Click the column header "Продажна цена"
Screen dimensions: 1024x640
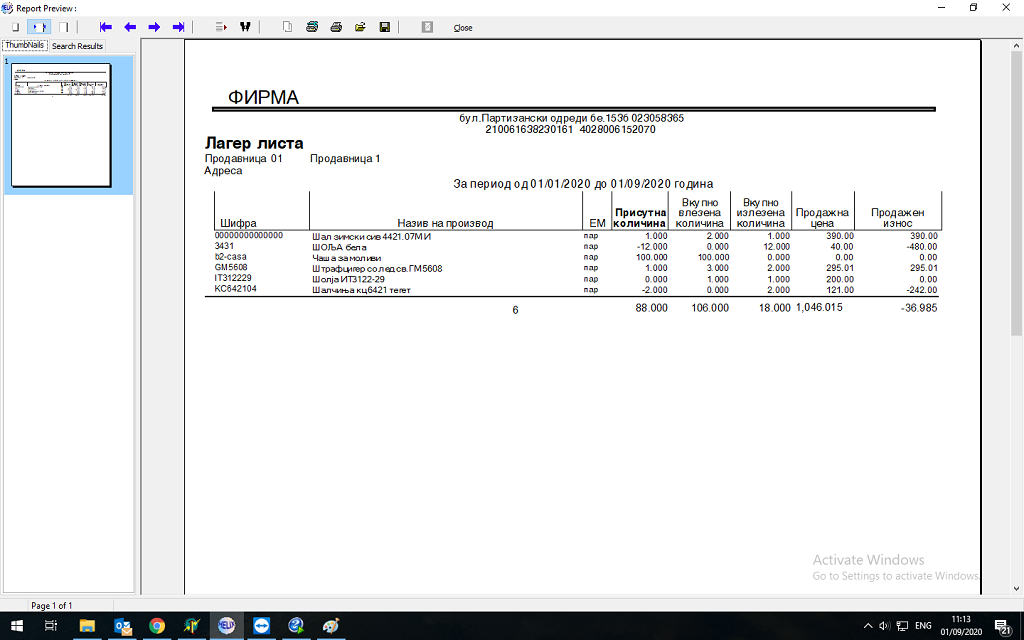[x=822, y=218]
